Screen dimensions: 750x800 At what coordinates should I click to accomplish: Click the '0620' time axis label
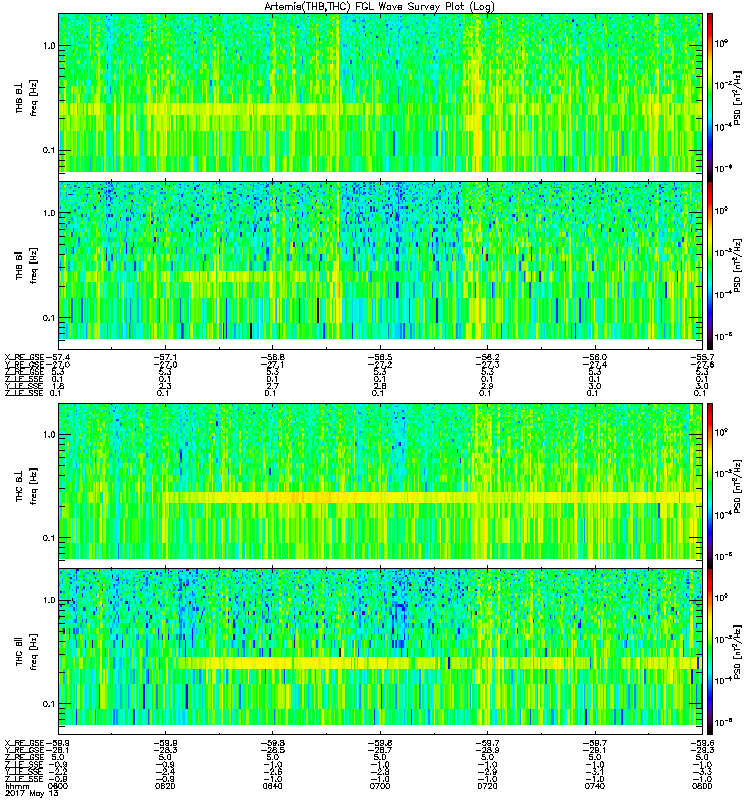click(164, 786)
